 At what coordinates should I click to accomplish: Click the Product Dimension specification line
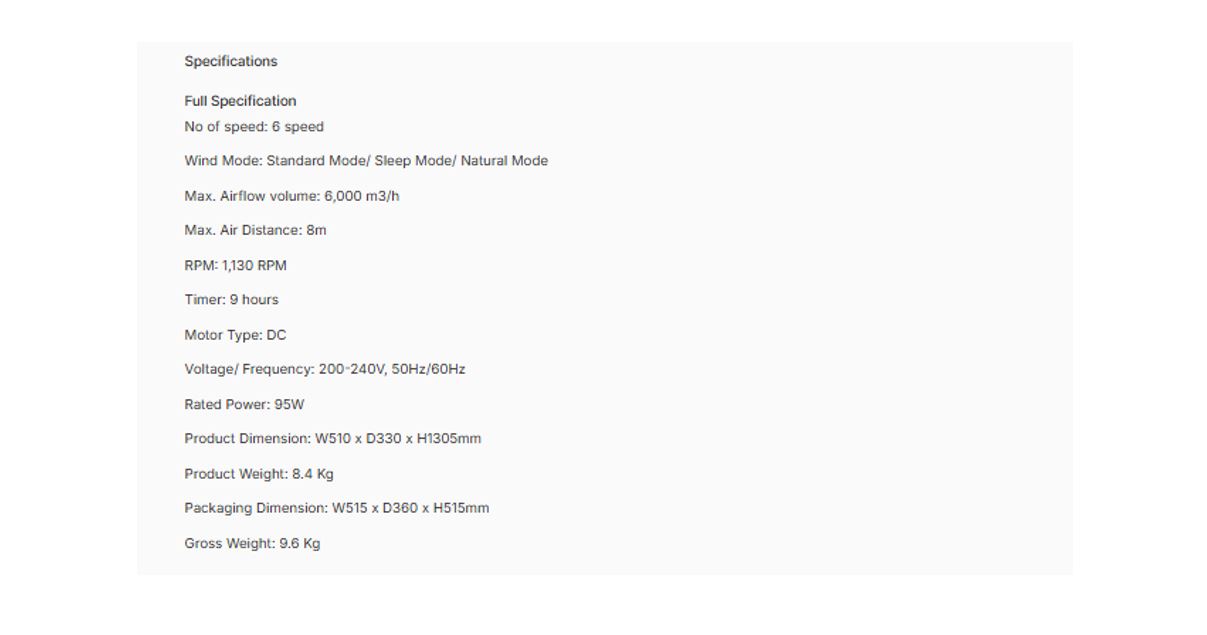pyautogui.click(x=333, y=438)
